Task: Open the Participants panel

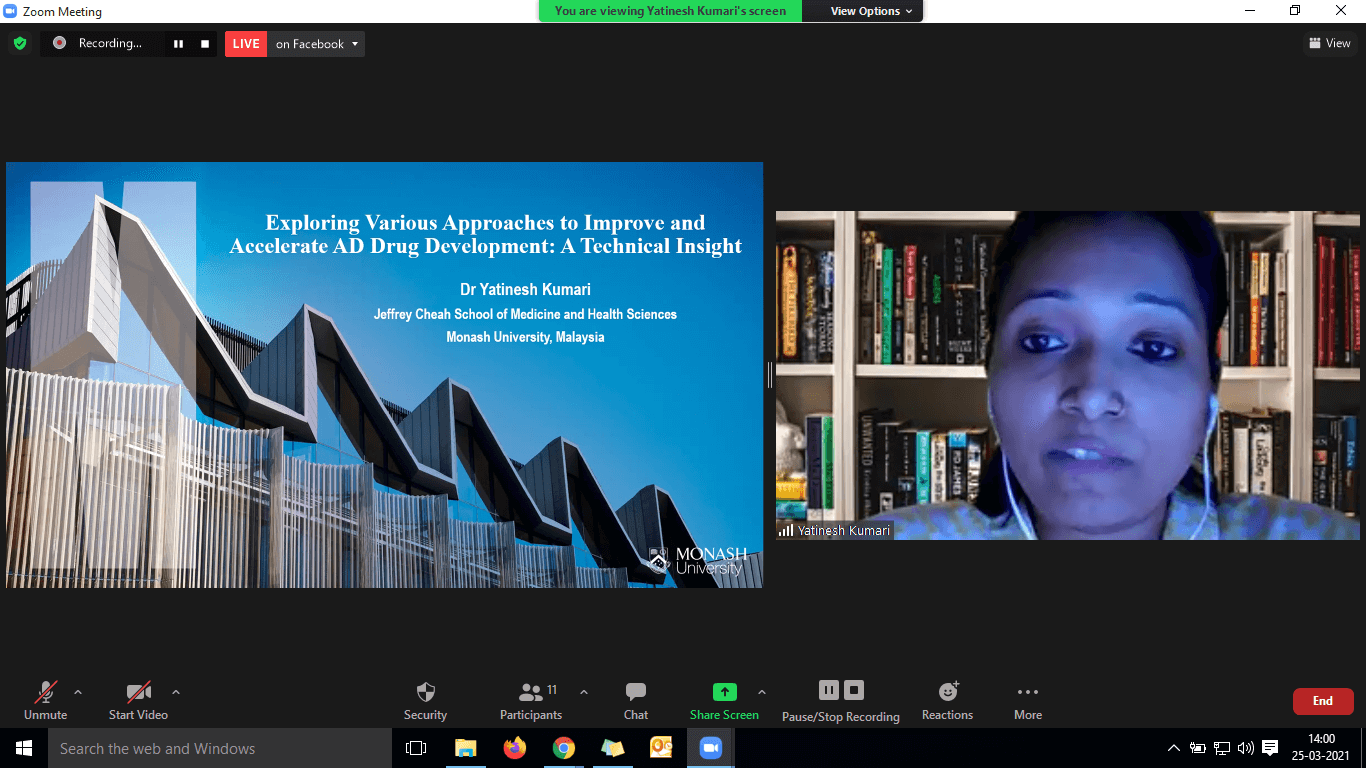Action: 531,701
